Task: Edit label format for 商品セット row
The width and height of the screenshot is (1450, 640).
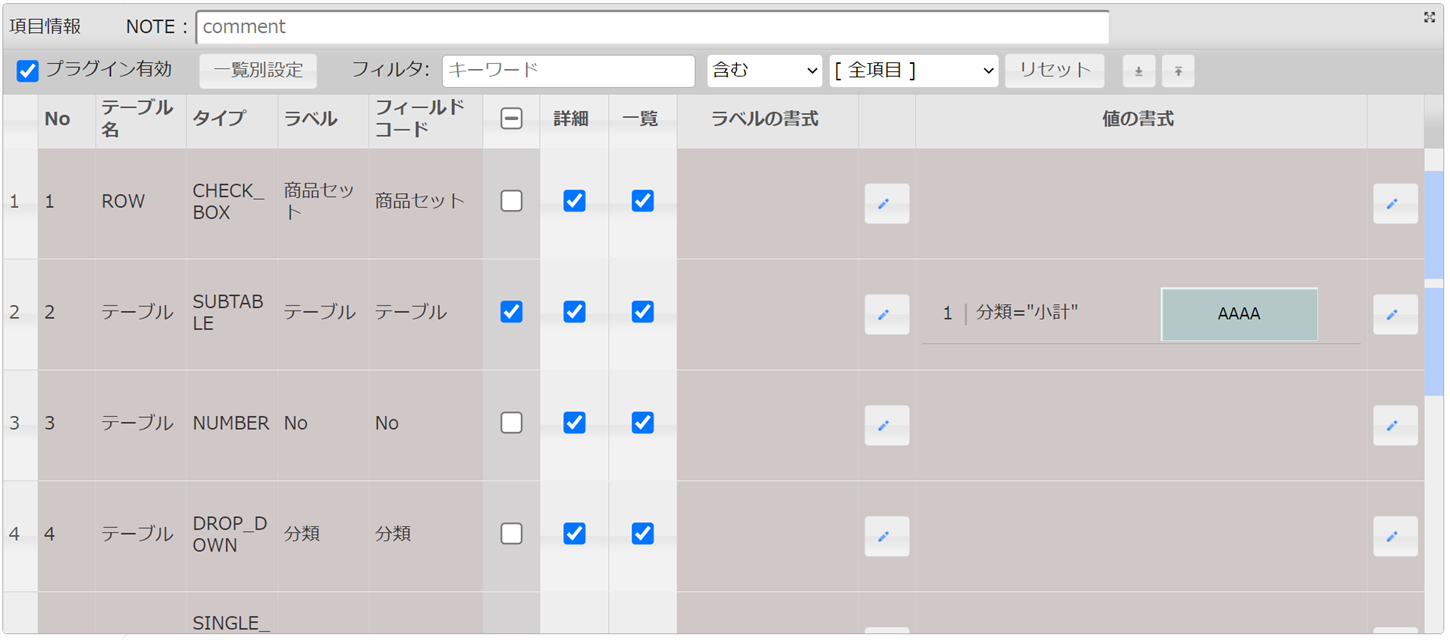Action: click(887, 204)
